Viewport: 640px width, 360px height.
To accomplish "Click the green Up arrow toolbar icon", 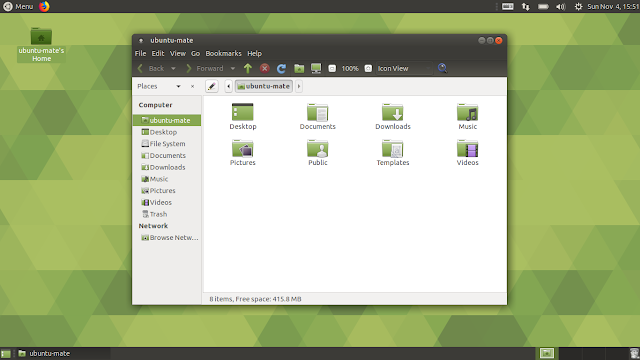I will [248, 69].
